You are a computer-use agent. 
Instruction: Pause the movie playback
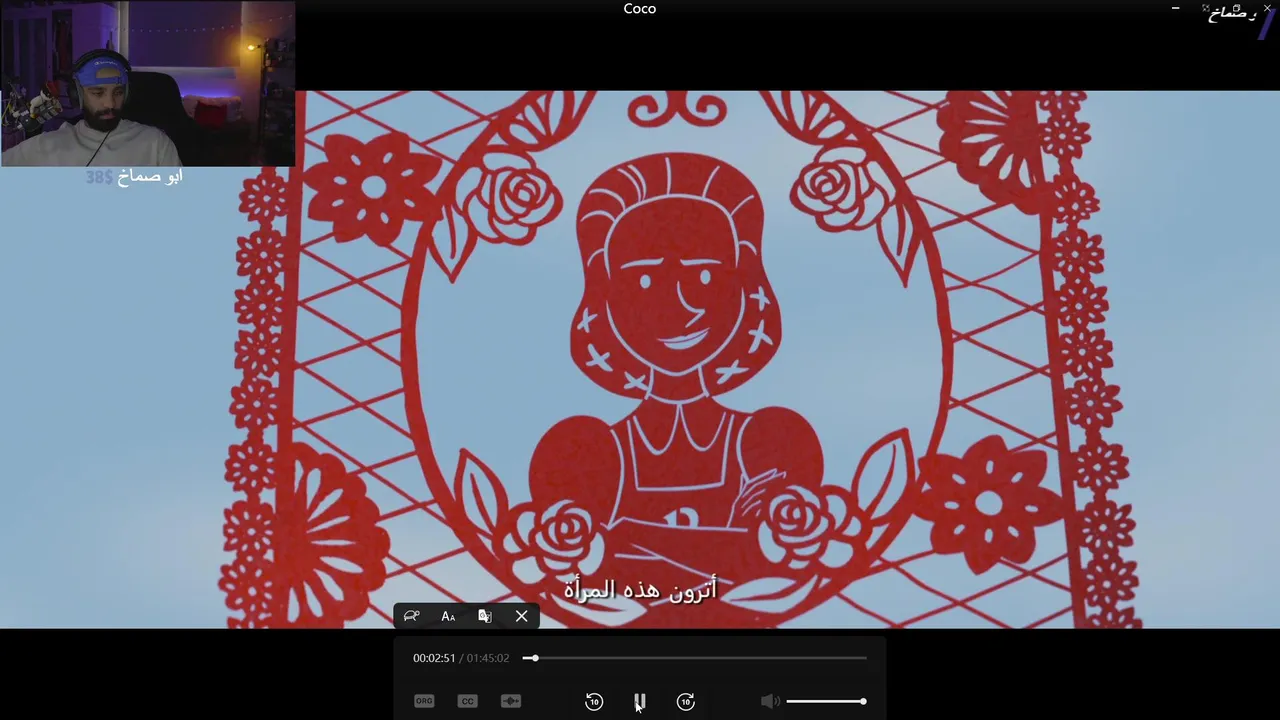pyautogui.click(x=640, y=701)
